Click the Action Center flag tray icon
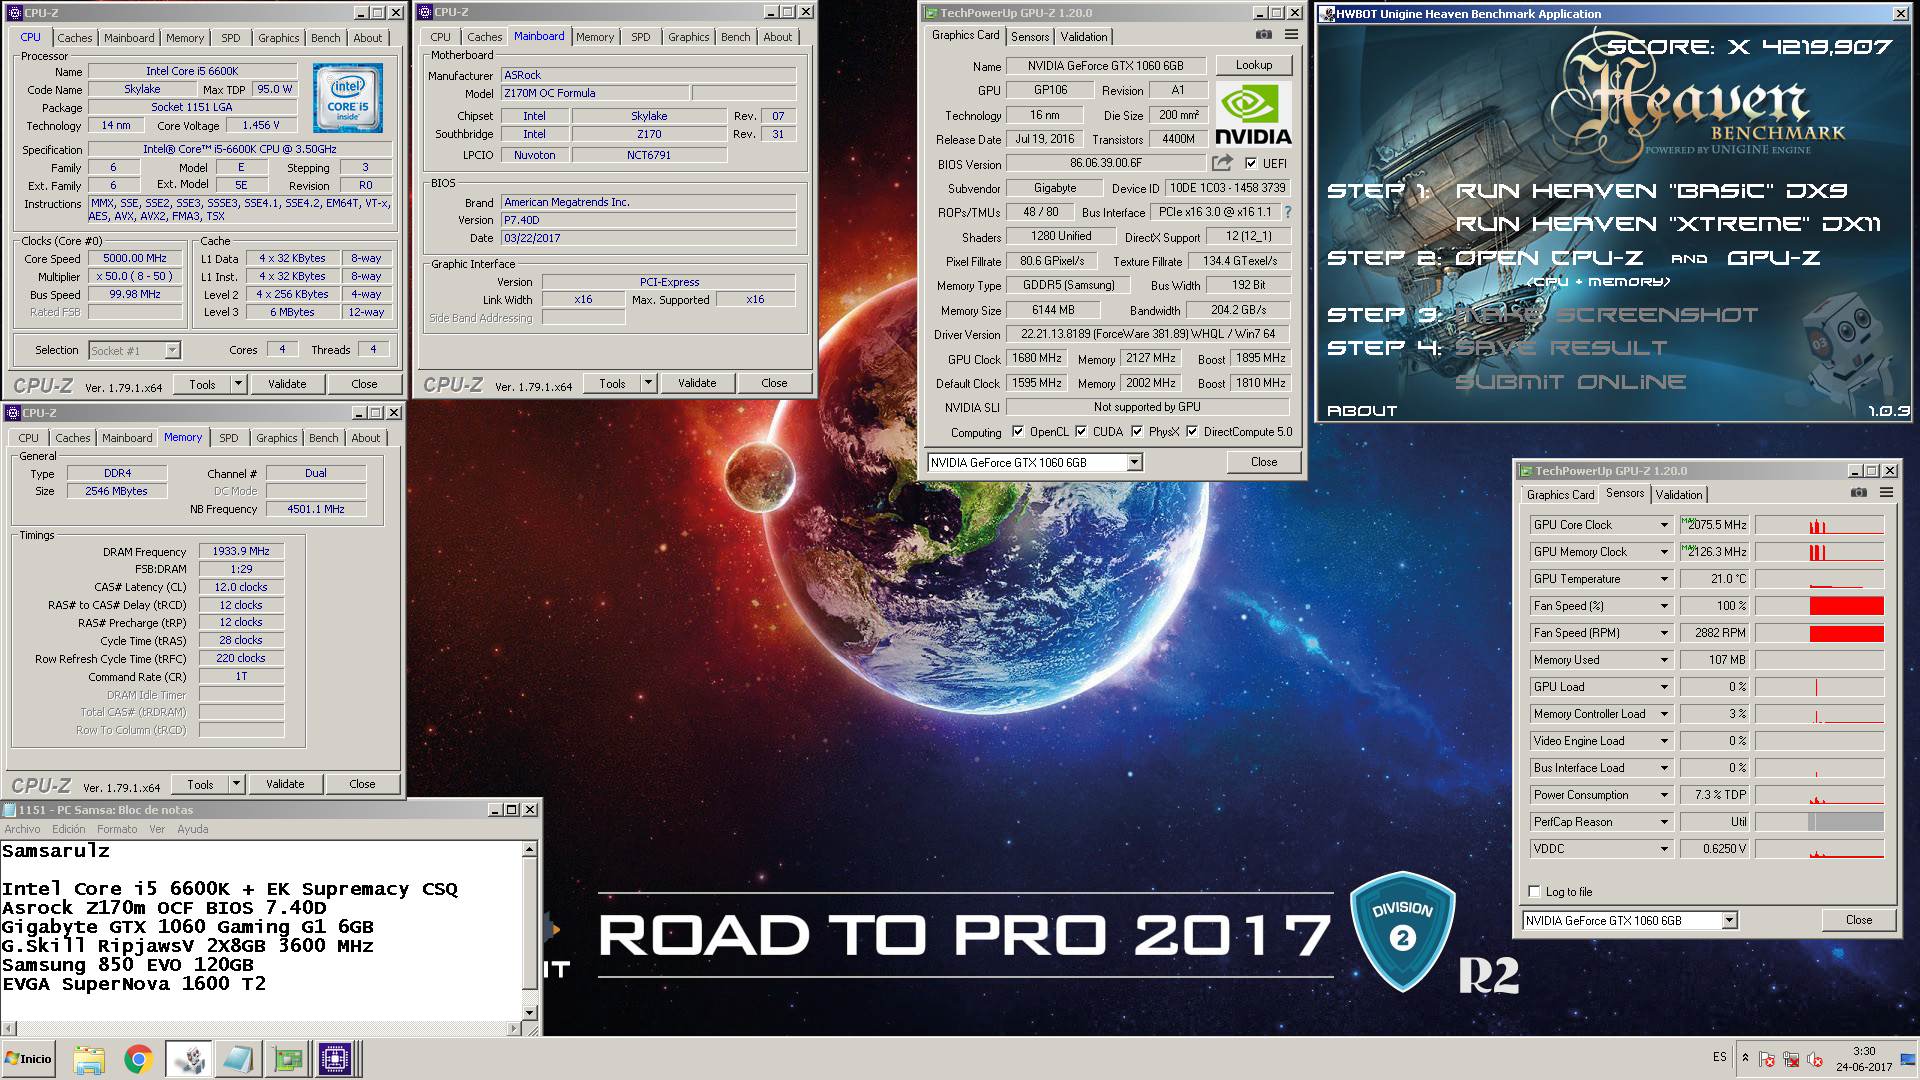Image resolution: width=1920 pixels, height=1080 pixels. coord(1767,1059)
